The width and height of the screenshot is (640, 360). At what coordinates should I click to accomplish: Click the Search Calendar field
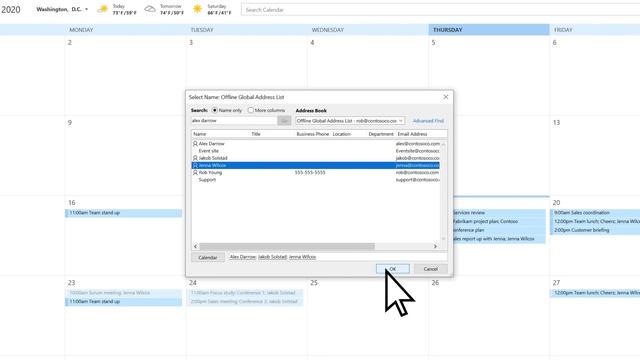tap(440, 9)
